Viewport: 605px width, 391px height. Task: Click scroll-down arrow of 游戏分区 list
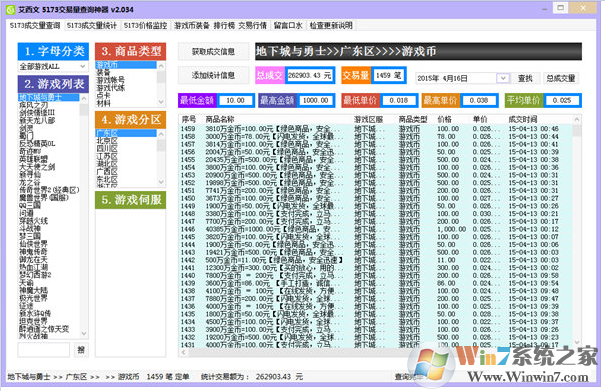(161, 181)
